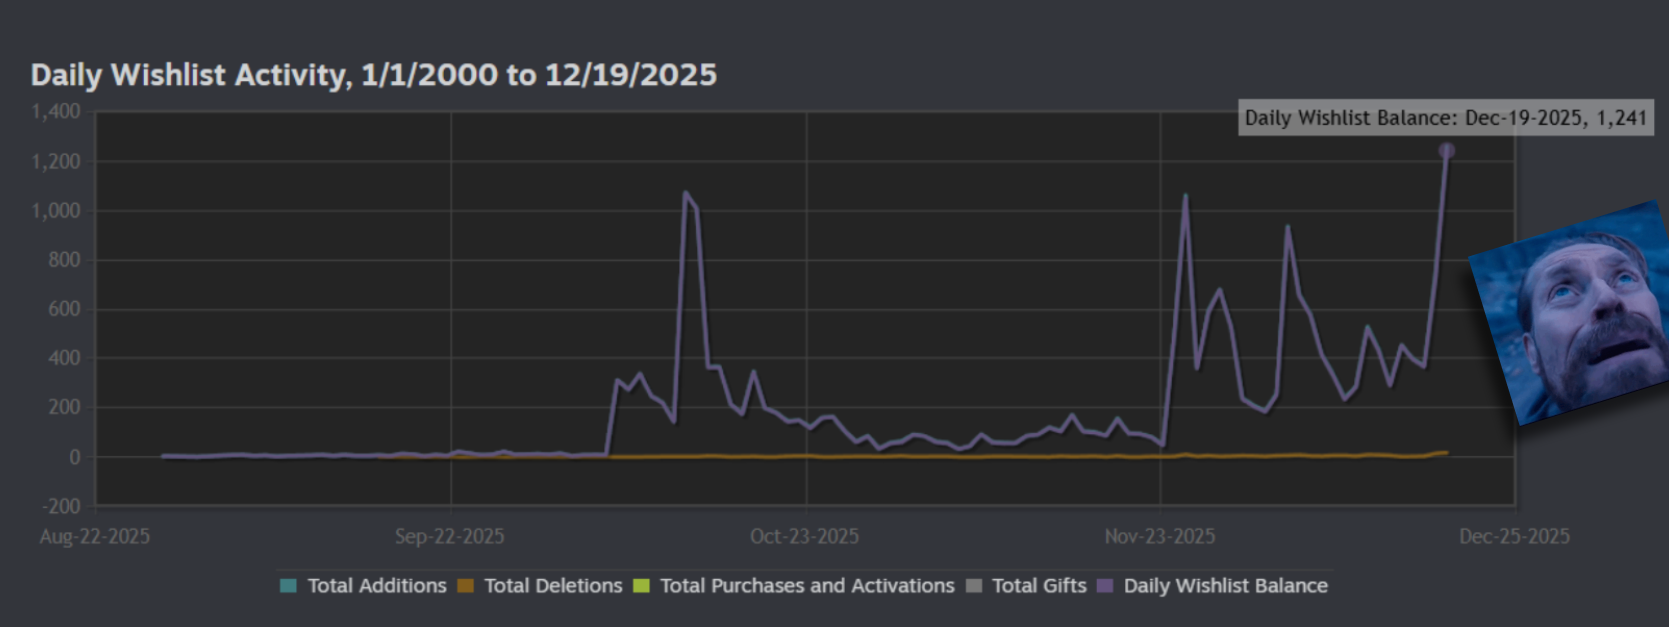Click the green Purchases and Activations swatch
Image resolution: width=1669 pixels, height=627 pixels.
coord(642,586)
